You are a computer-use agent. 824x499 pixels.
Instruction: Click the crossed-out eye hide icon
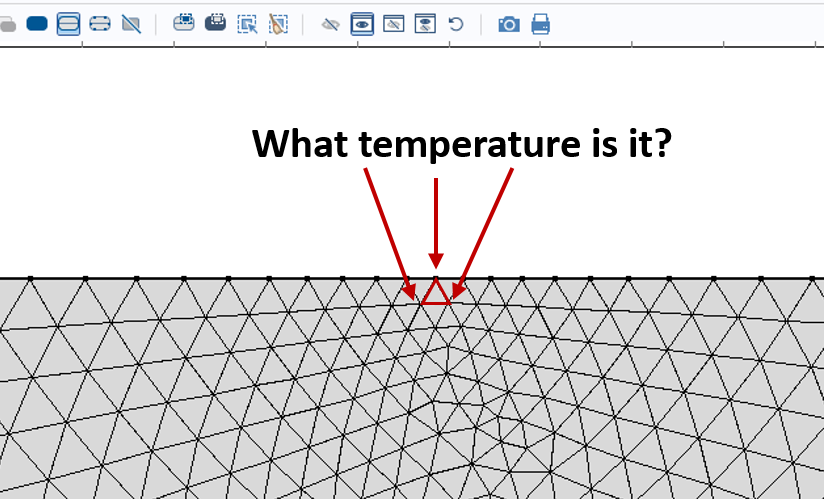click(330, 24)
